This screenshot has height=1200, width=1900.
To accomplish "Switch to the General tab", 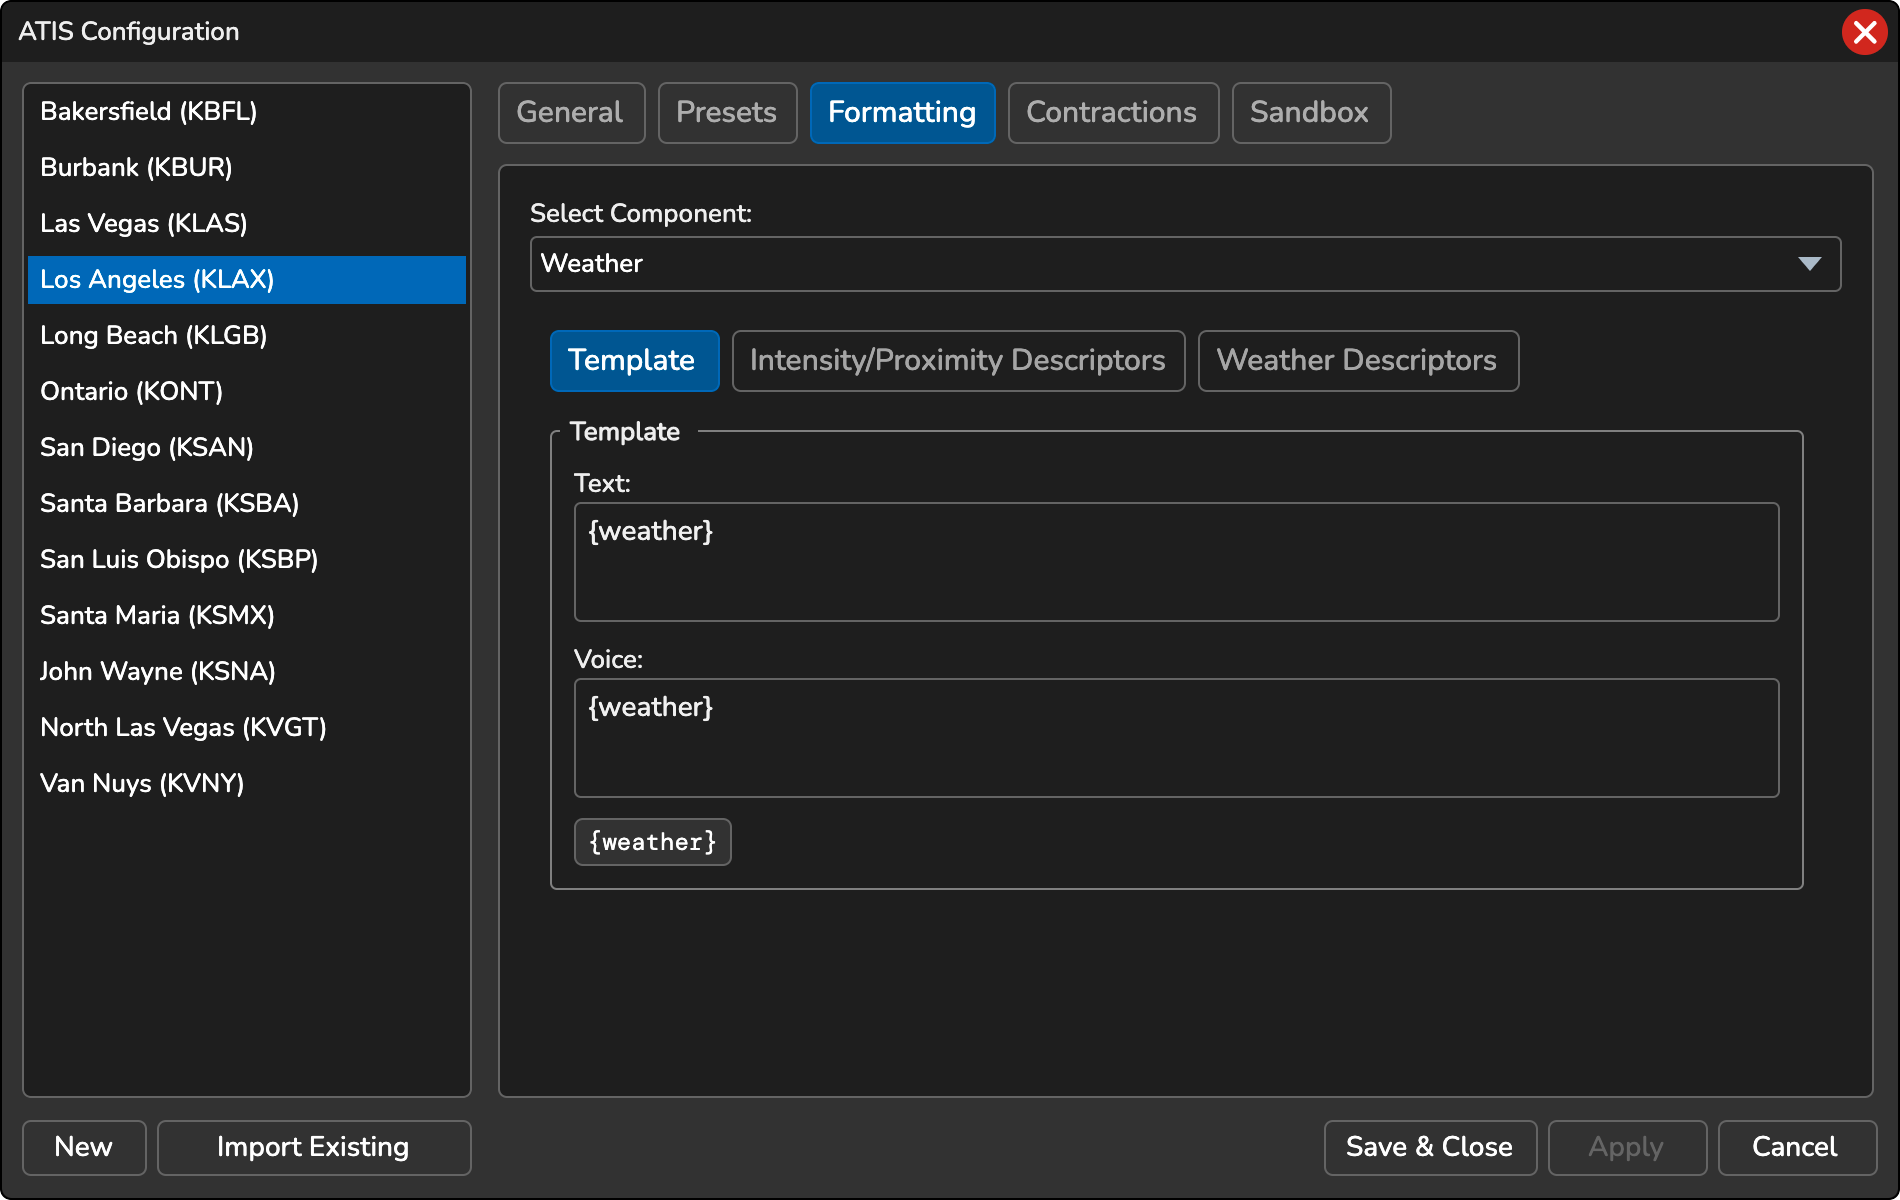I will click(571, 113).
